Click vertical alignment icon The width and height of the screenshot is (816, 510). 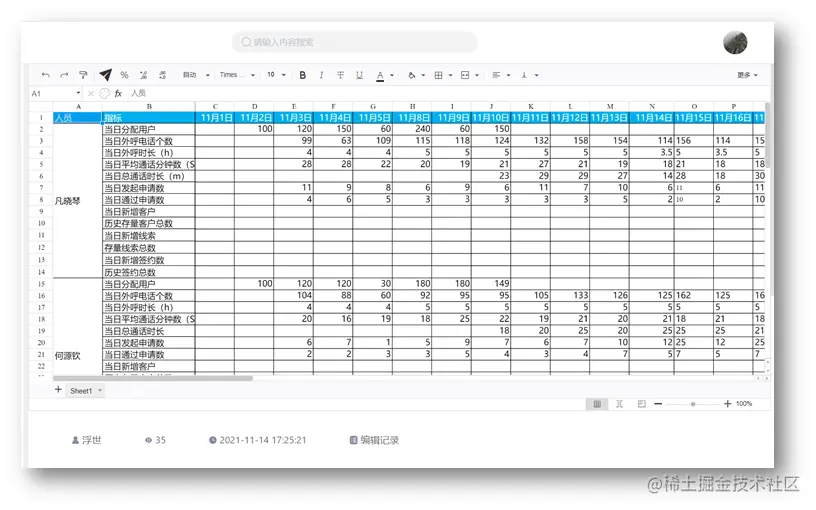point(524,75)
